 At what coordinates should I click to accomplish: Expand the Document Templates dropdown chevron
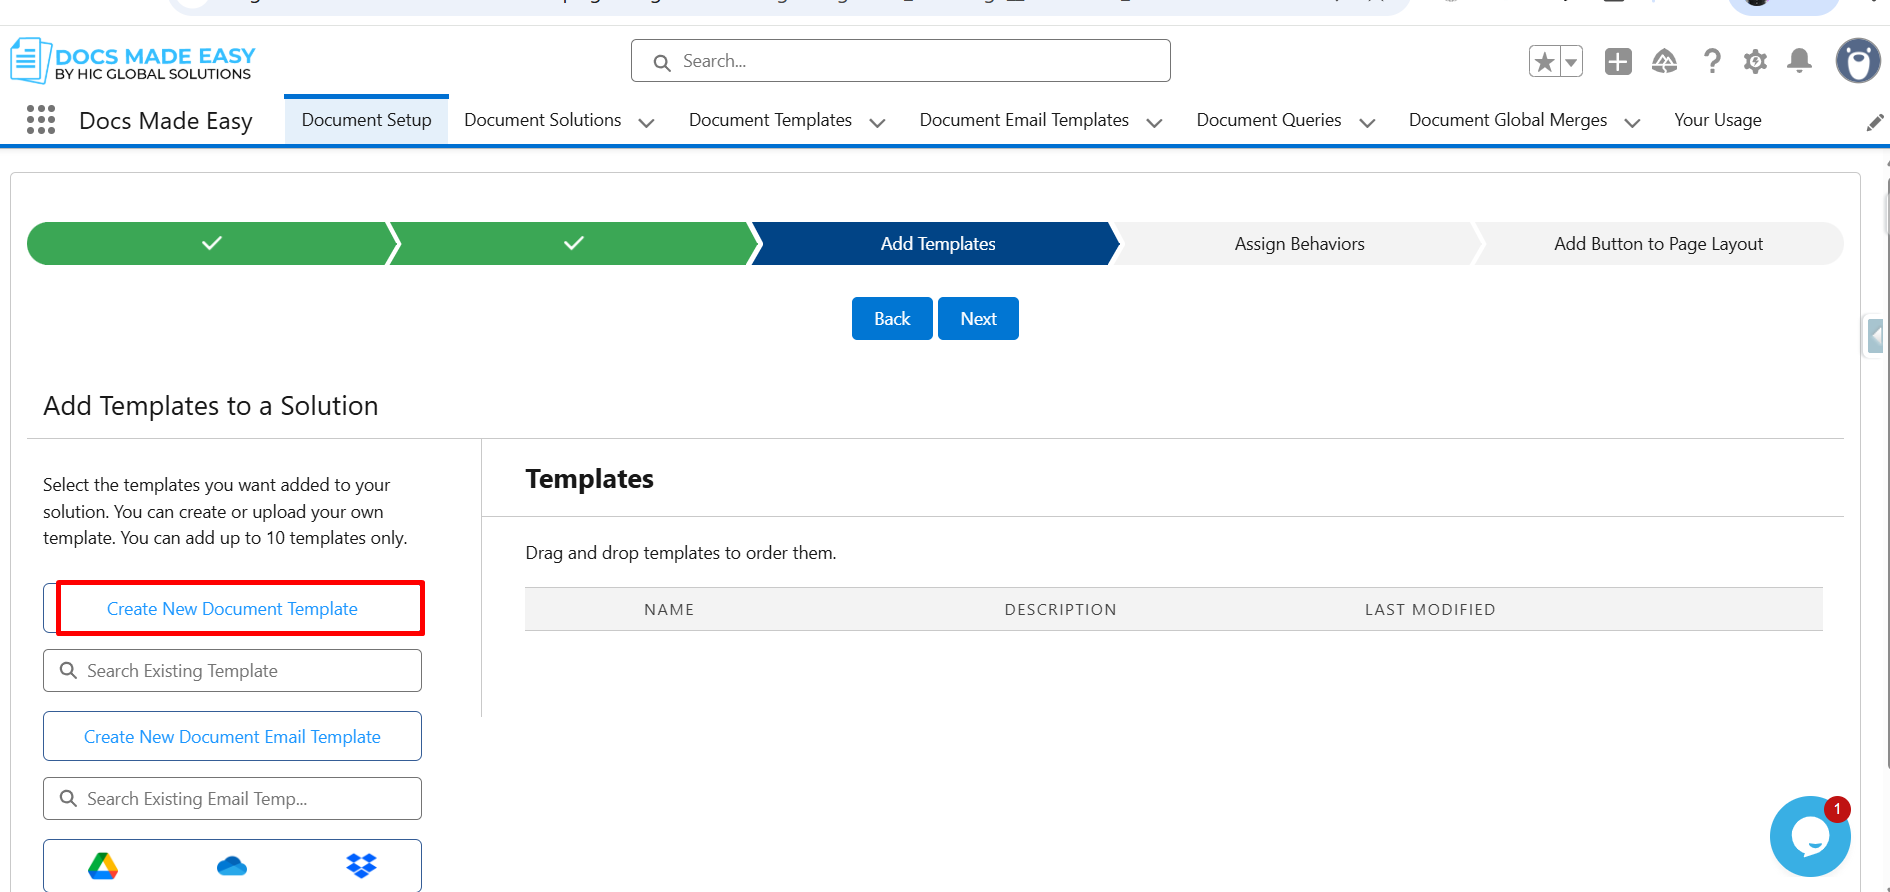point(877,123)
